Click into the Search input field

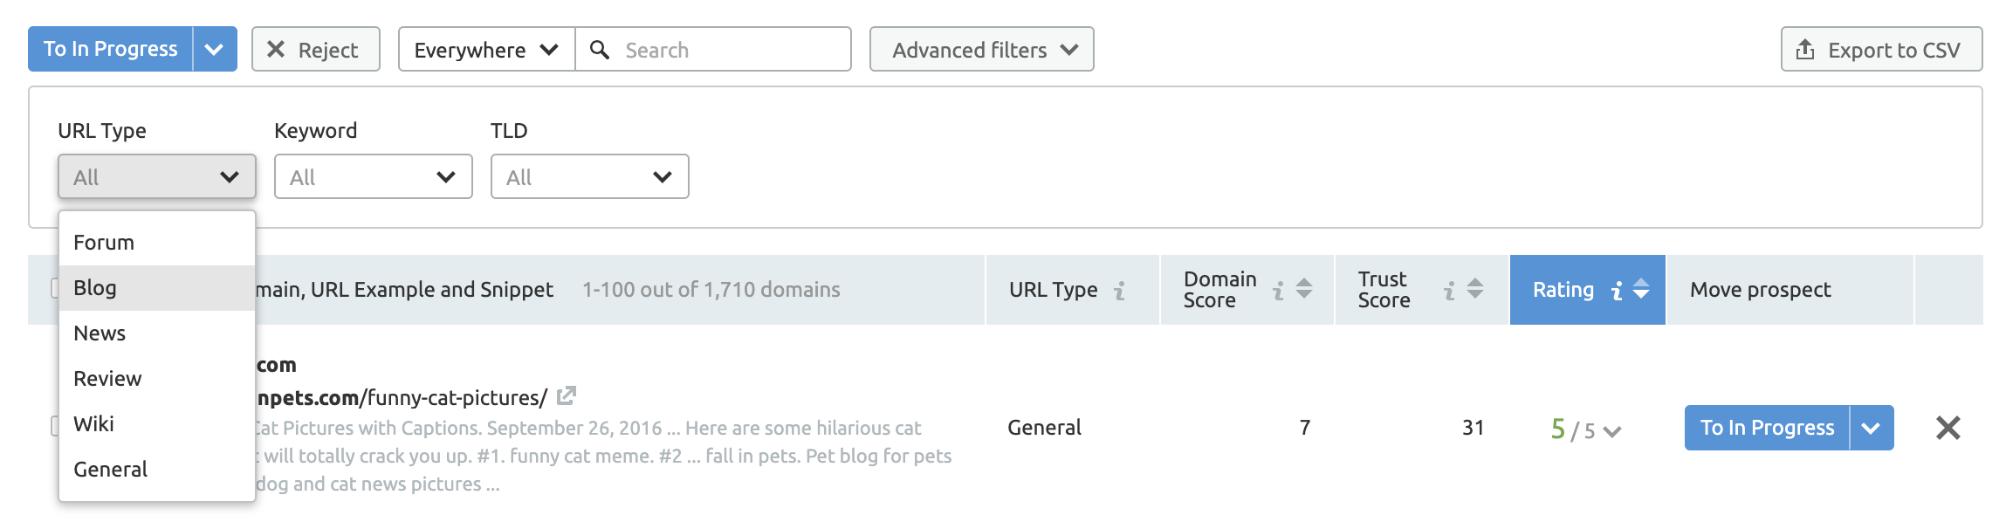(713, 49)
